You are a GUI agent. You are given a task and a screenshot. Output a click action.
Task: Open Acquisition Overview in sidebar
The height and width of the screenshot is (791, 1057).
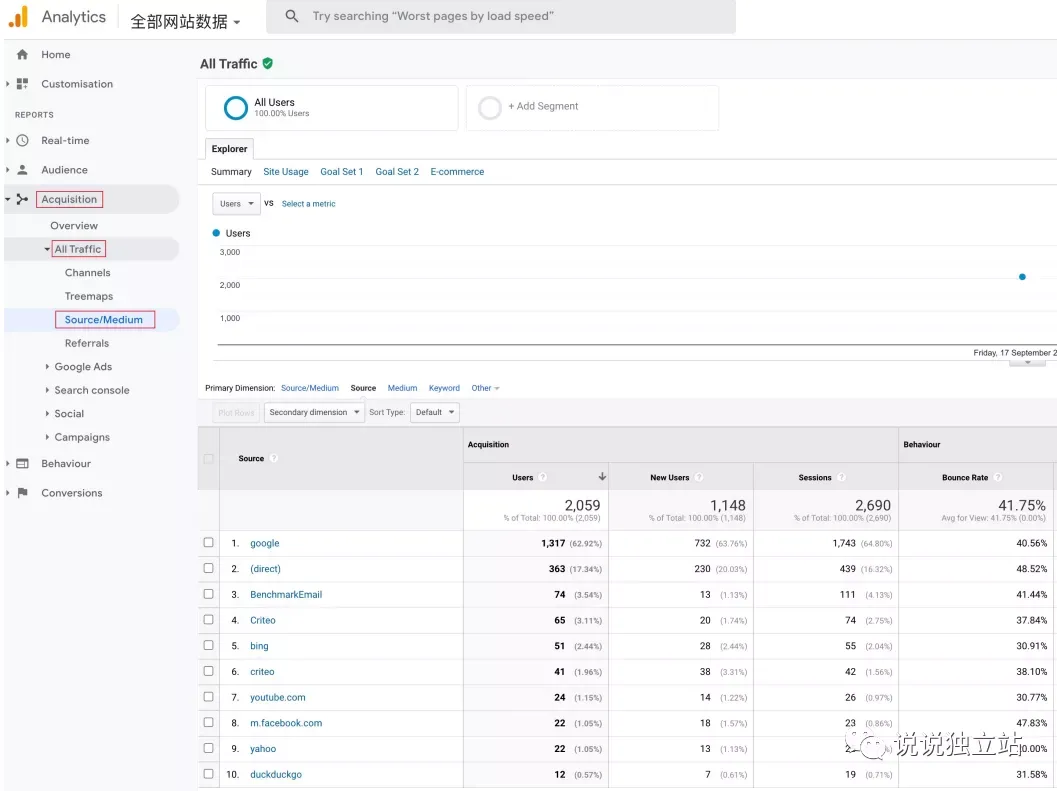click(x=74, y=225)
